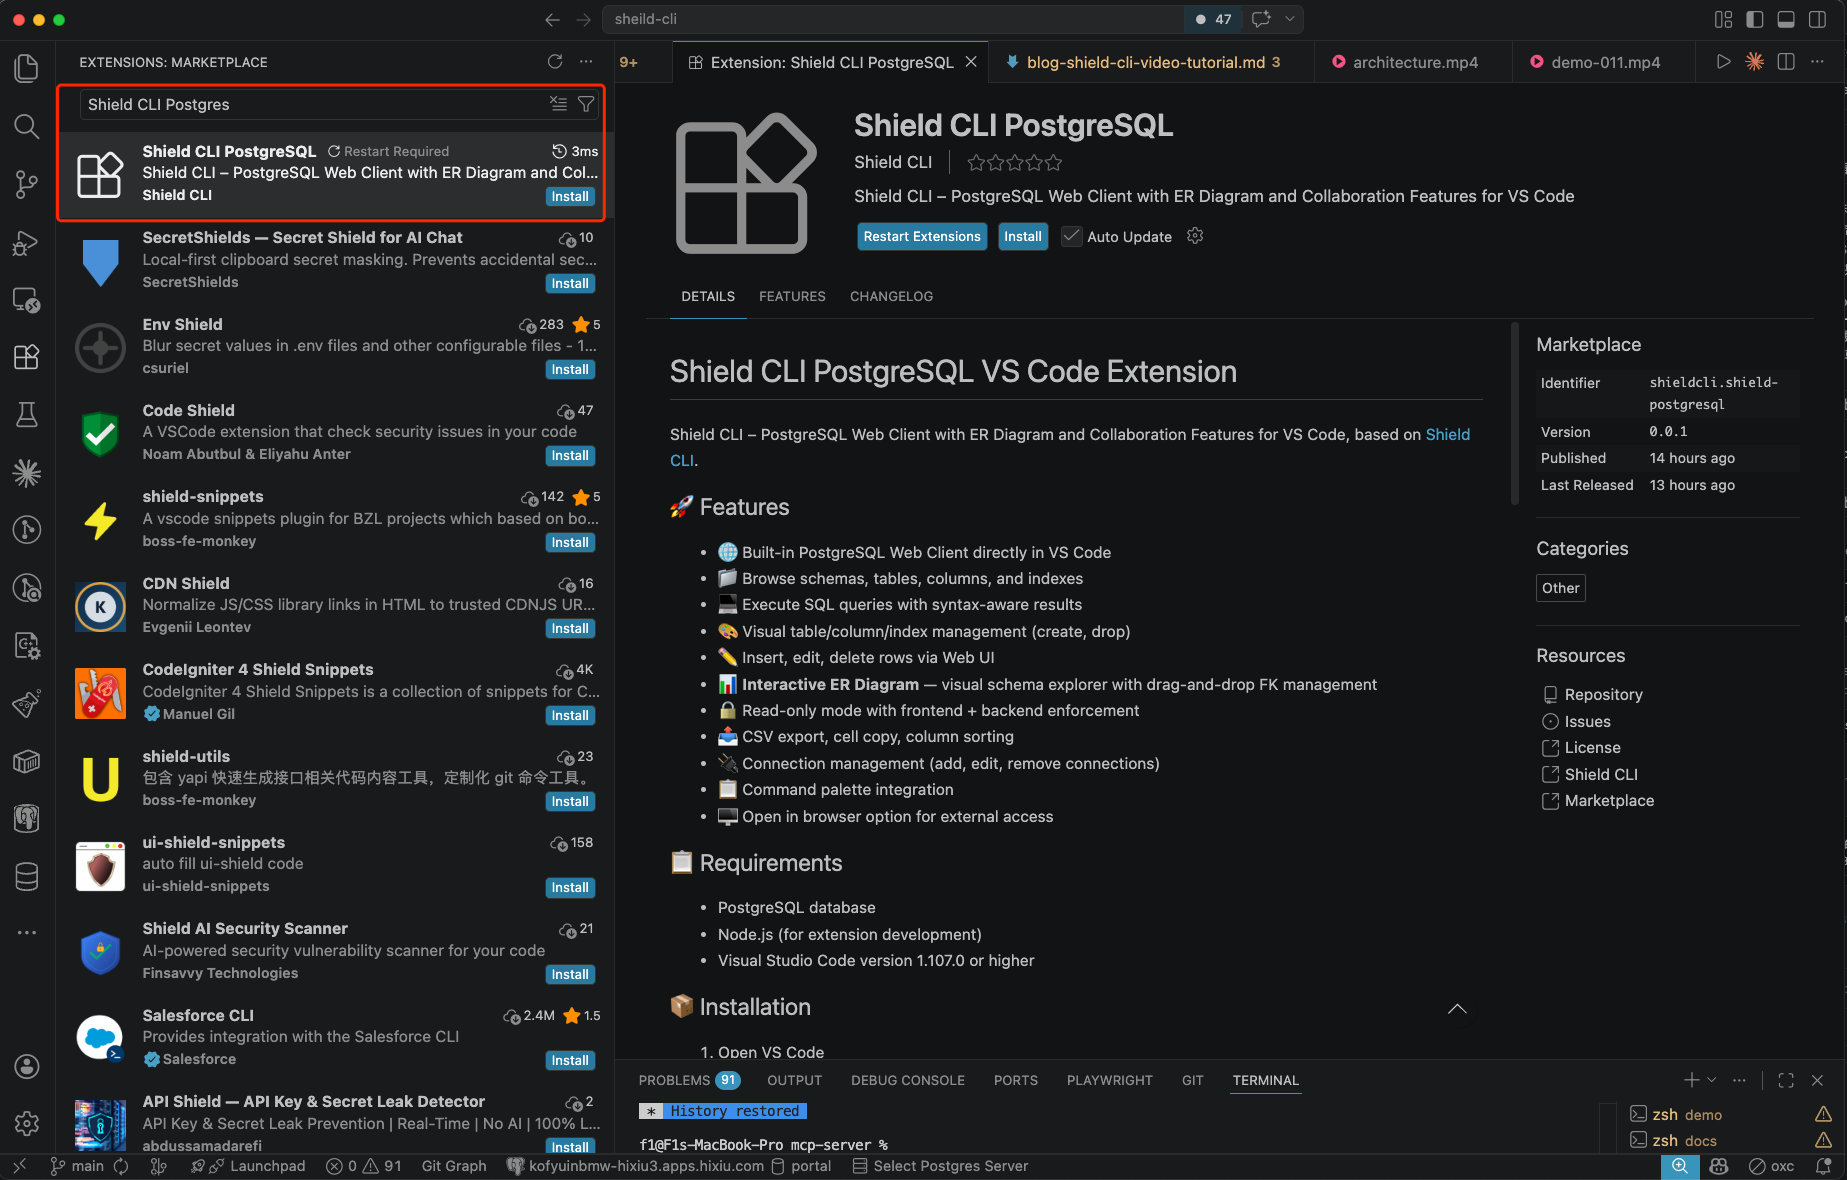Click the Testing flask icon in sidebar
Image resolution: width=1847 pixels, height=1180 pixels.
27,414
